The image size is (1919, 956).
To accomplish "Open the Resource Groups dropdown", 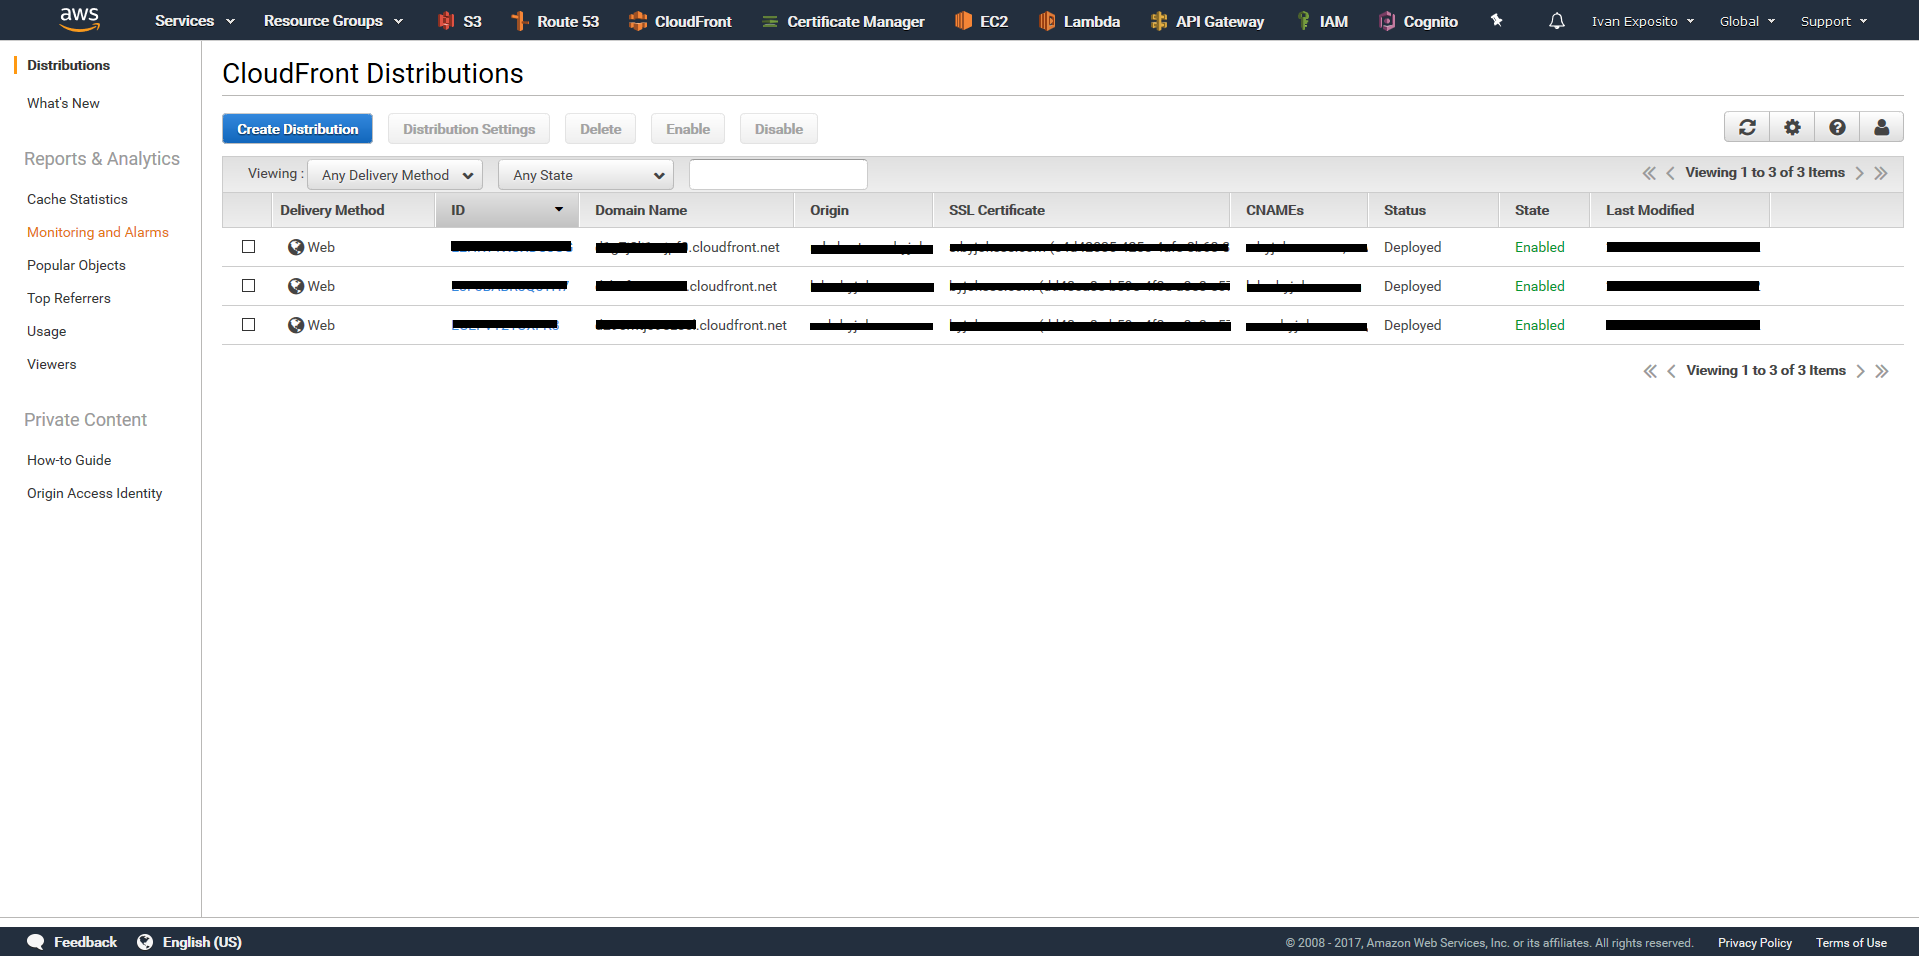I will tap(333, 21).
